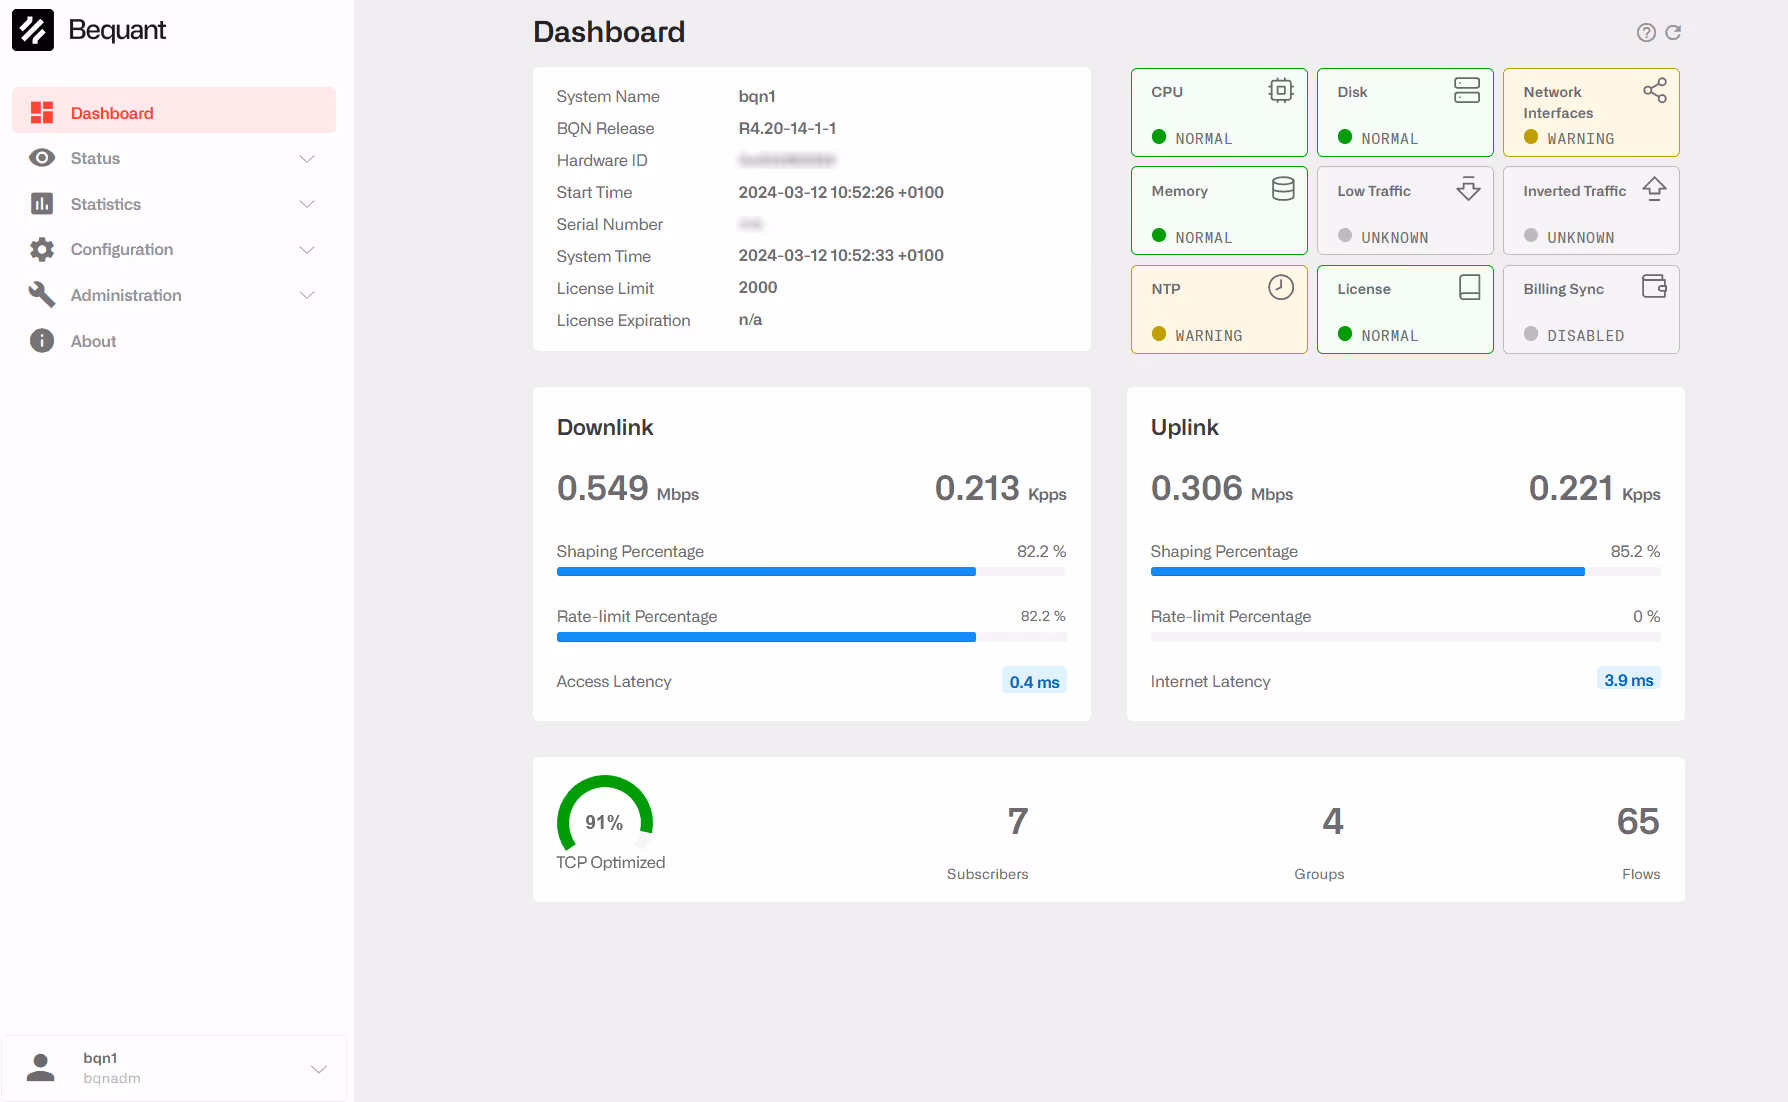Open the Memory NORMAL status card
1788x1102 pixels.
tap(1219, 211)
